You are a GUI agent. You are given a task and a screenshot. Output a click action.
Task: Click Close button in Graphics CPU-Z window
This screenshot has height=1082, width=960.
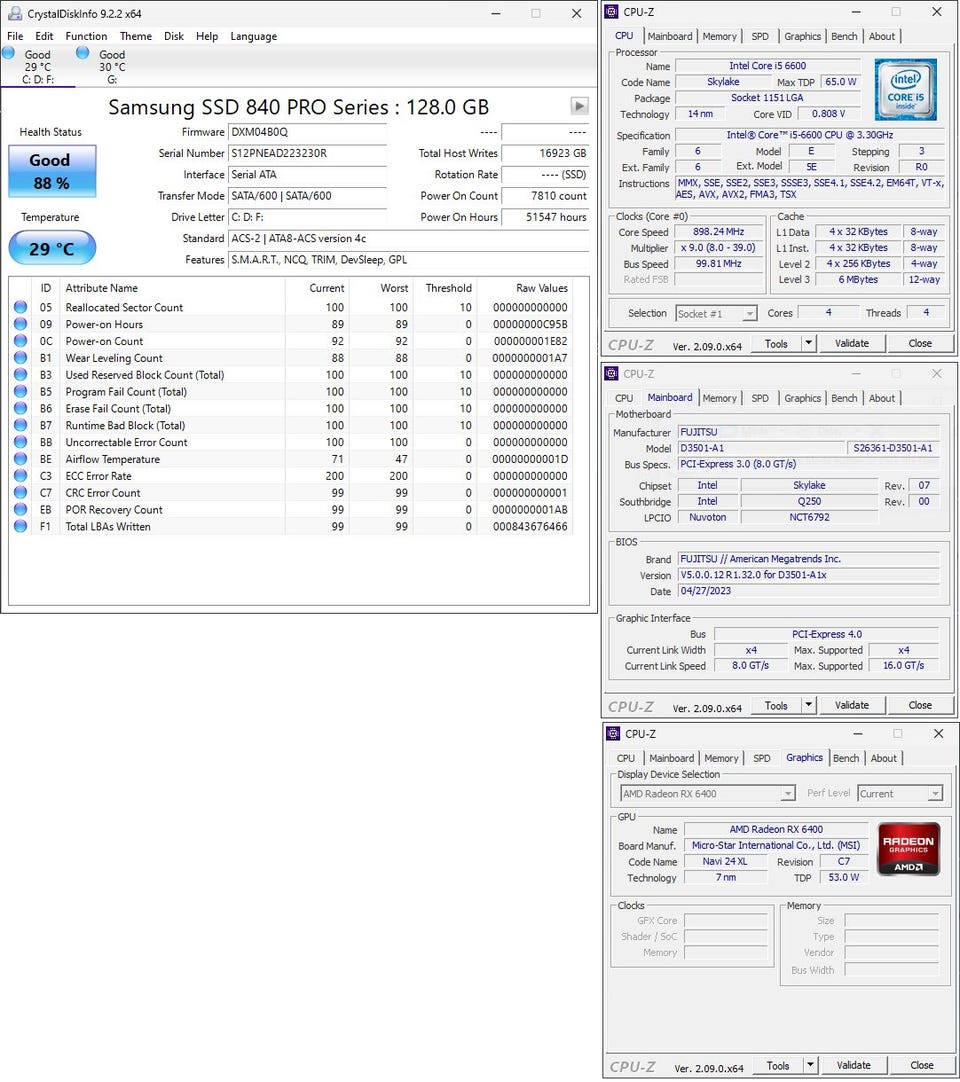(x=922, y=1065)
